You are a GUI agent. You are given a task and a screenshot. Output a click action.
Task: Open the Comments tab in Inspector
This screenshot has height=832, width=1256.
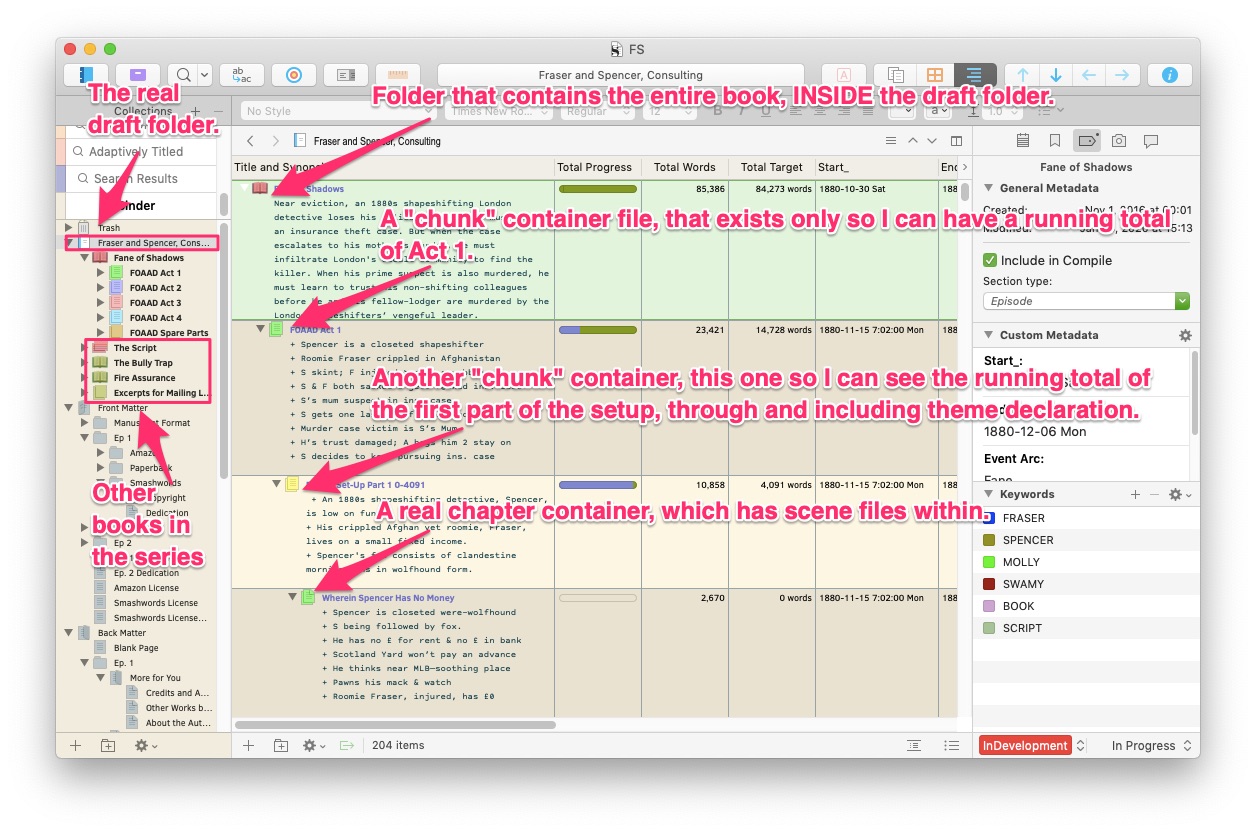pyautogui.click(x=1151, y=141)
